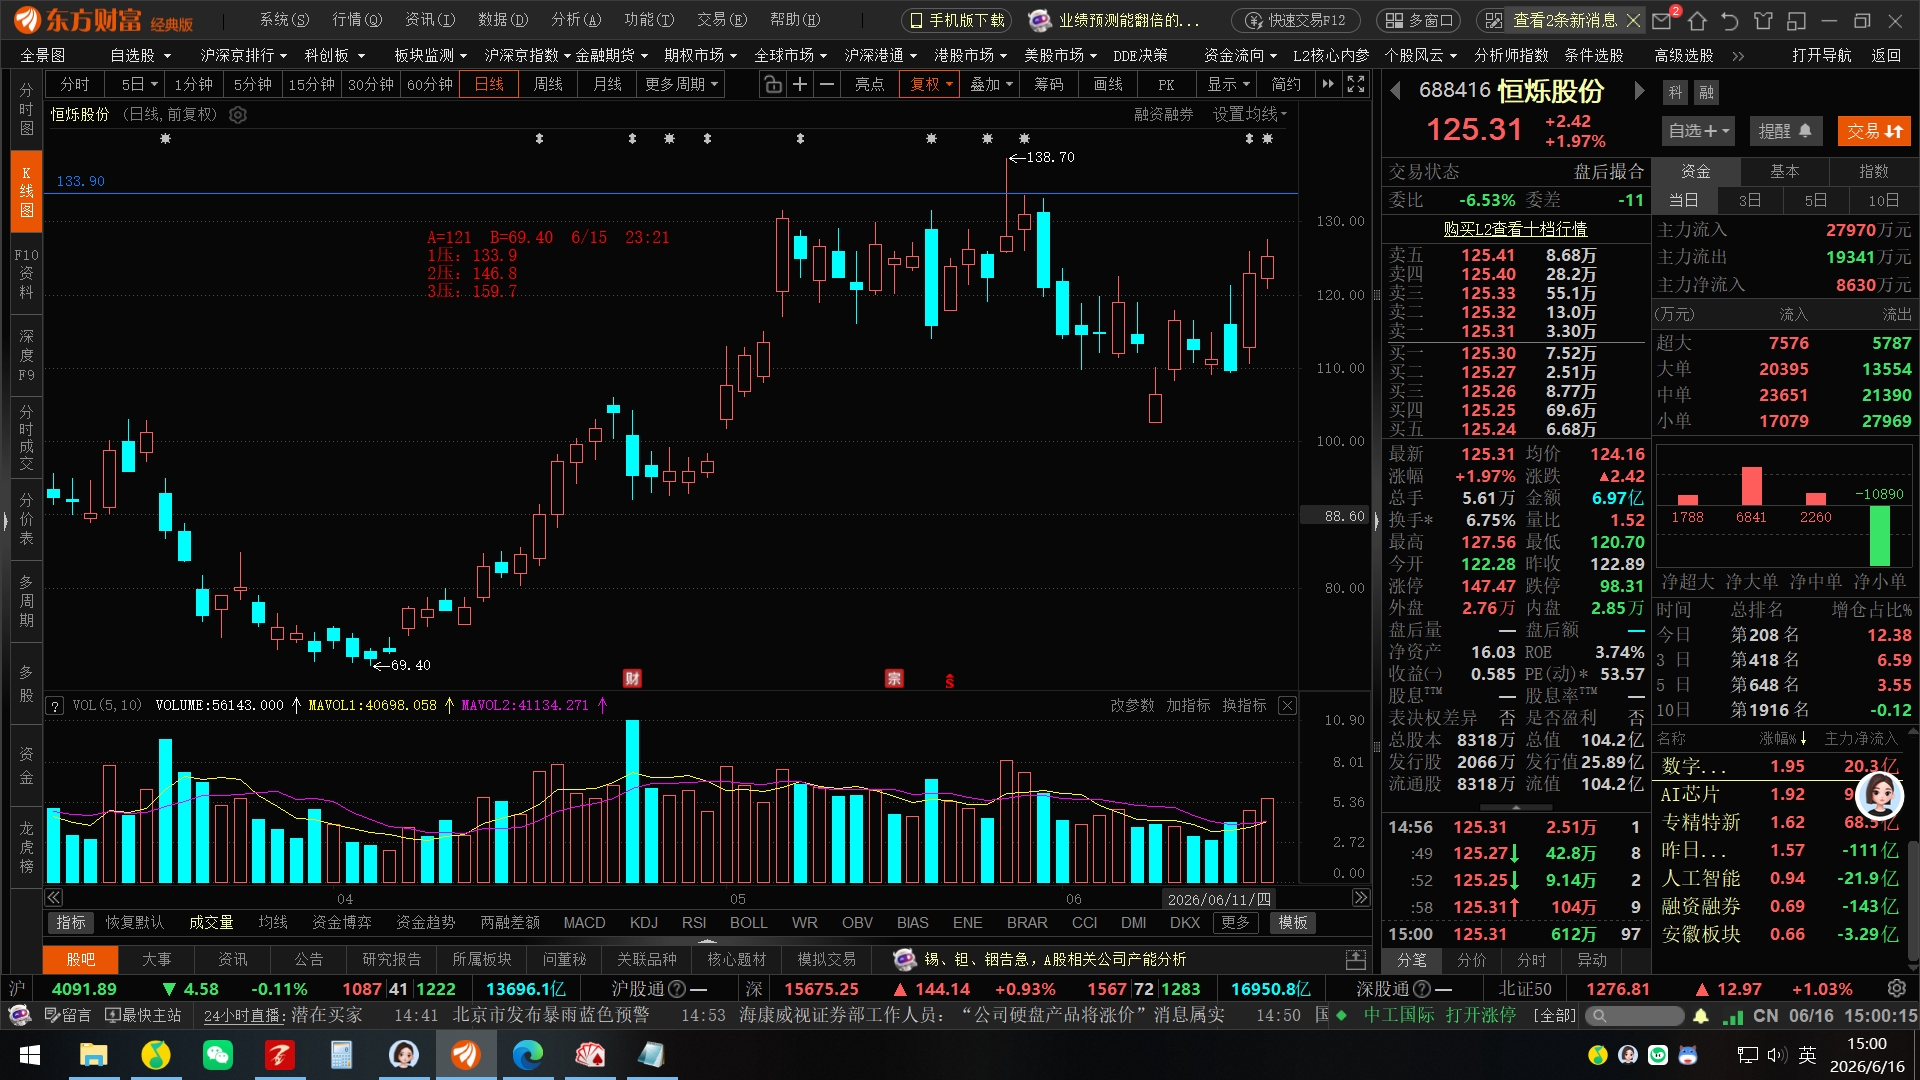Jump to chart end with right double-arrow

click(x=1361, y=898)
